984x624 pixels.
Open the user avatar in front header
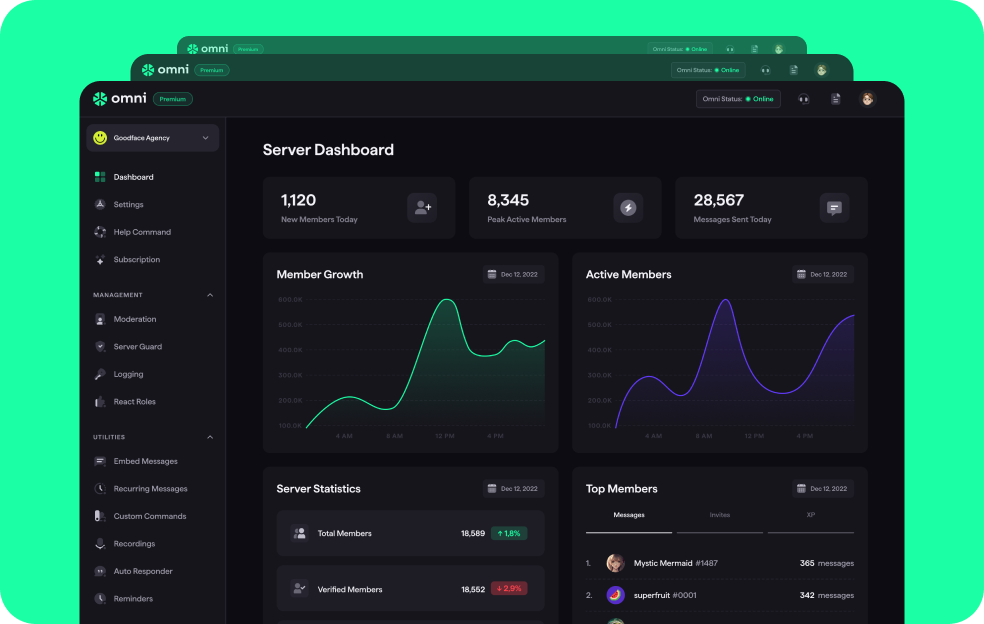click(867, 99)
